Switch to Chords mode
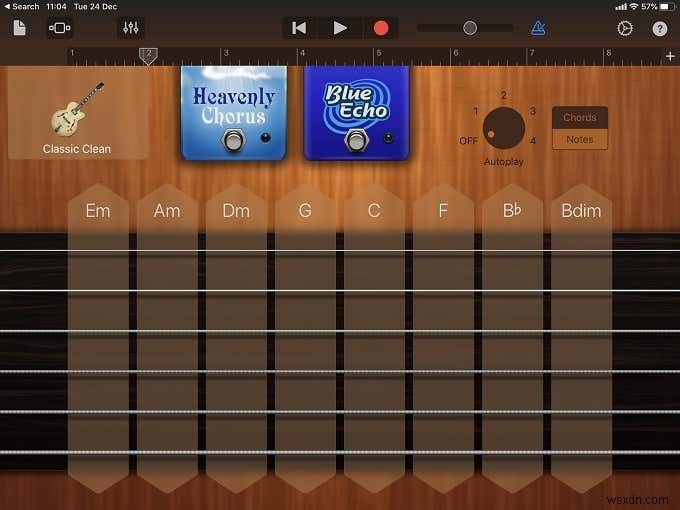Image resolution: width=680 pixels, height=510 pixels. click(580, 118)
